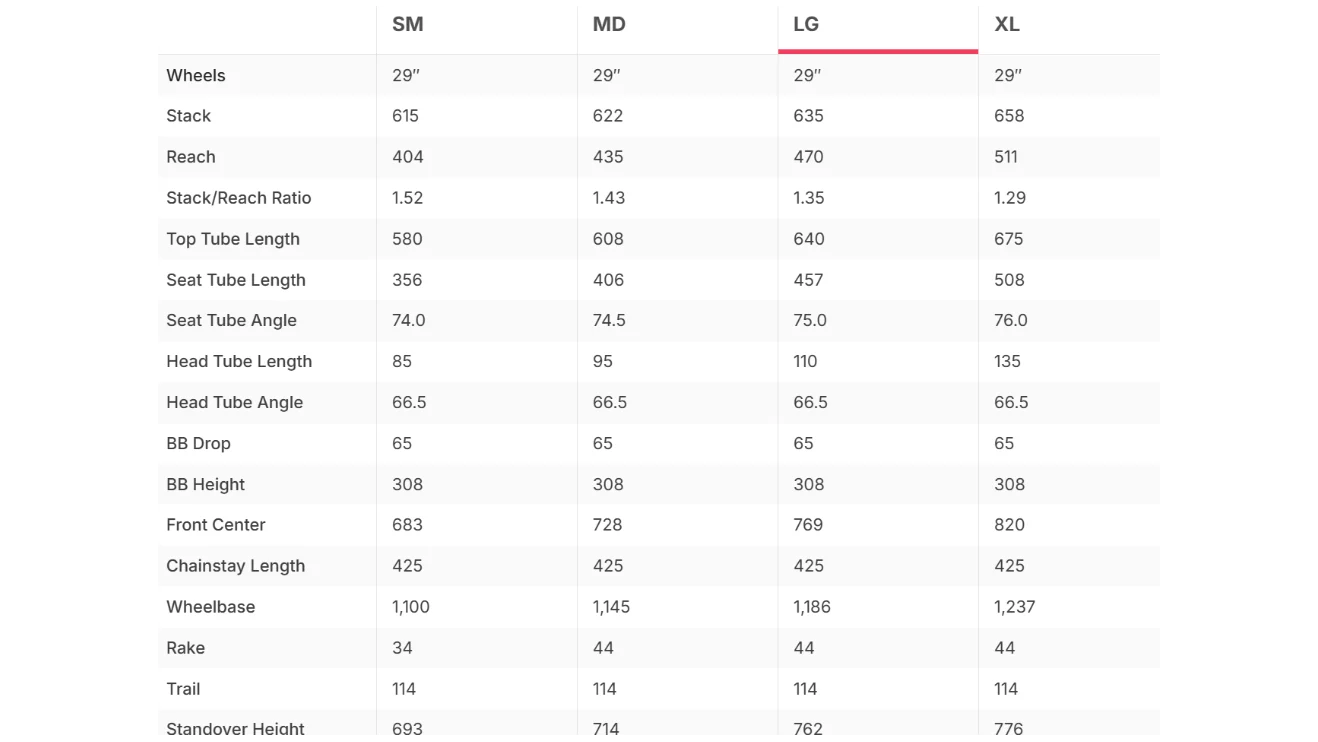Click the Stack/Reach Ratio row label
1318x742 pixels.
tap(239, 198)
